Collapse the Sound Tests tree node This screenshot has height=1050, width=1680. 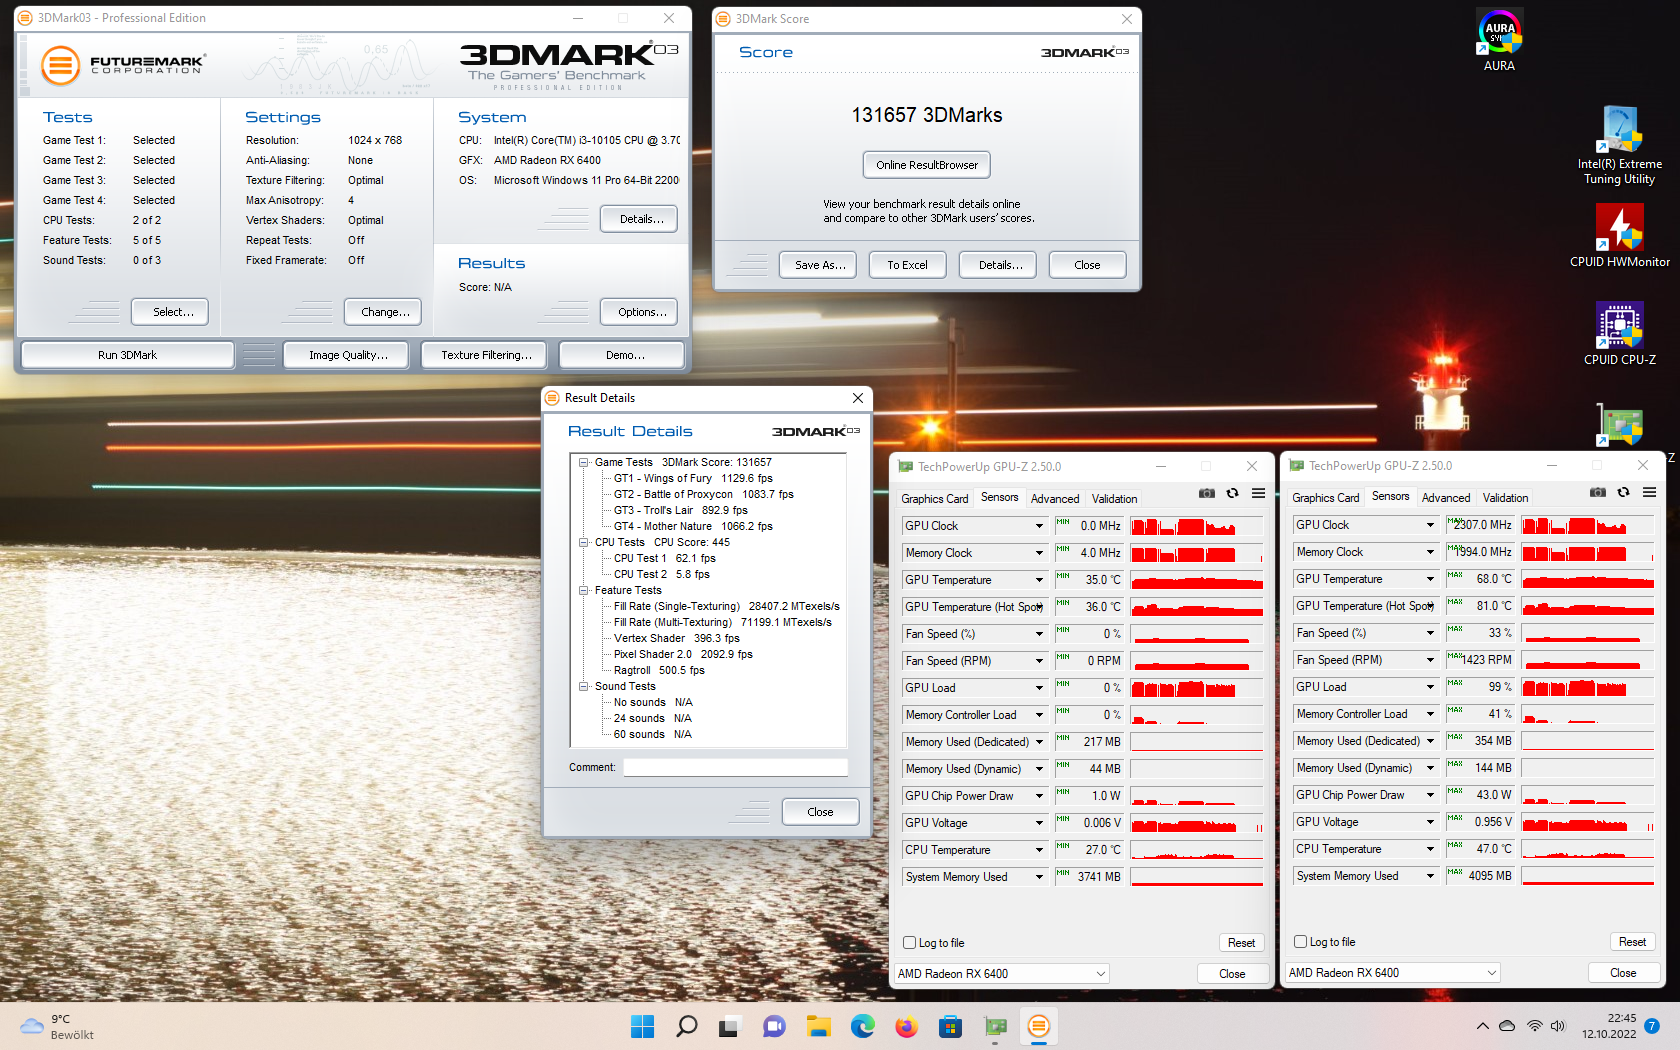click(585, 686)
